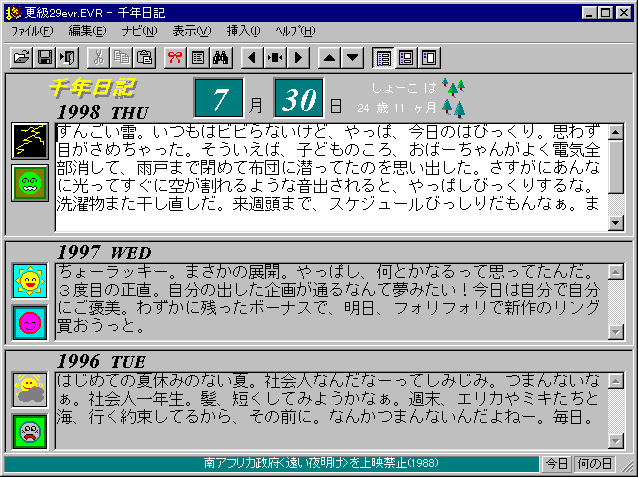Click the 24 歳 11 ヶ月 age label

click(x=396, y=108)
